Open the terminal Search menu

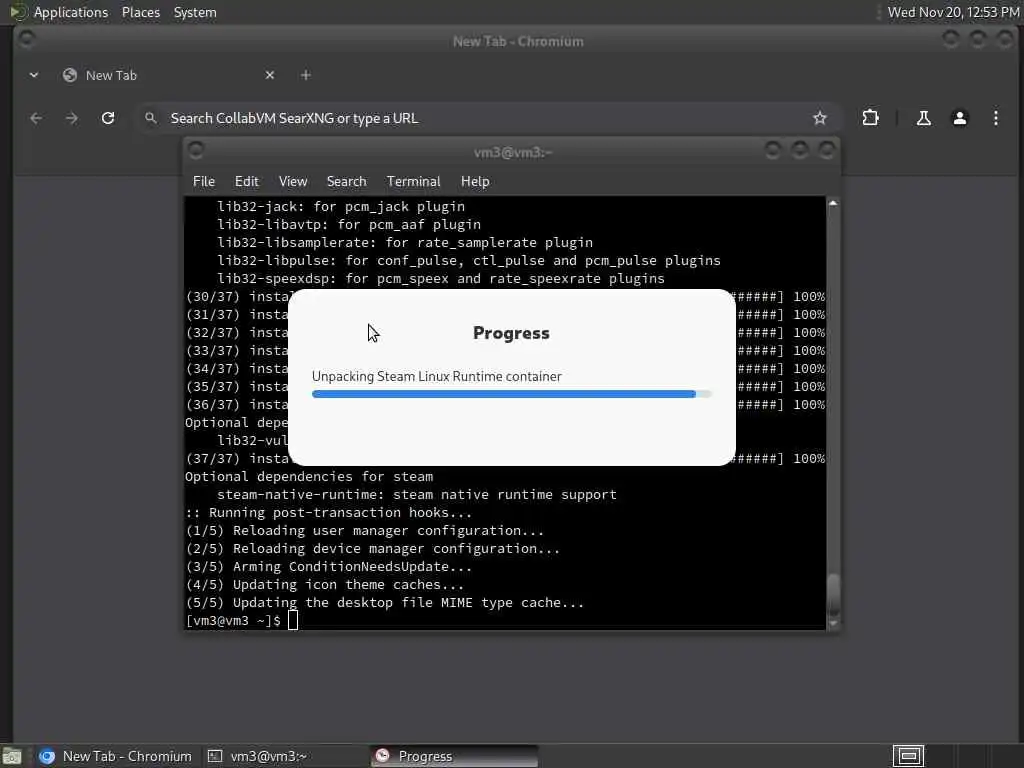click(346, 182)
